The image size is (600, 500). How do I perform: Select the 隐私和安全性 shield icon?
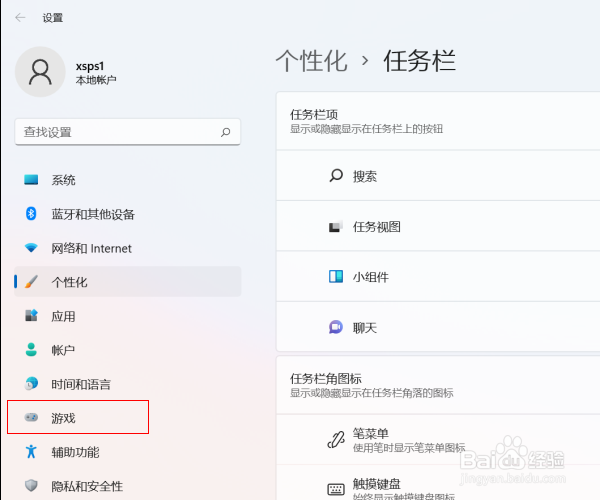pyautogui.click(x=31, y=485)
